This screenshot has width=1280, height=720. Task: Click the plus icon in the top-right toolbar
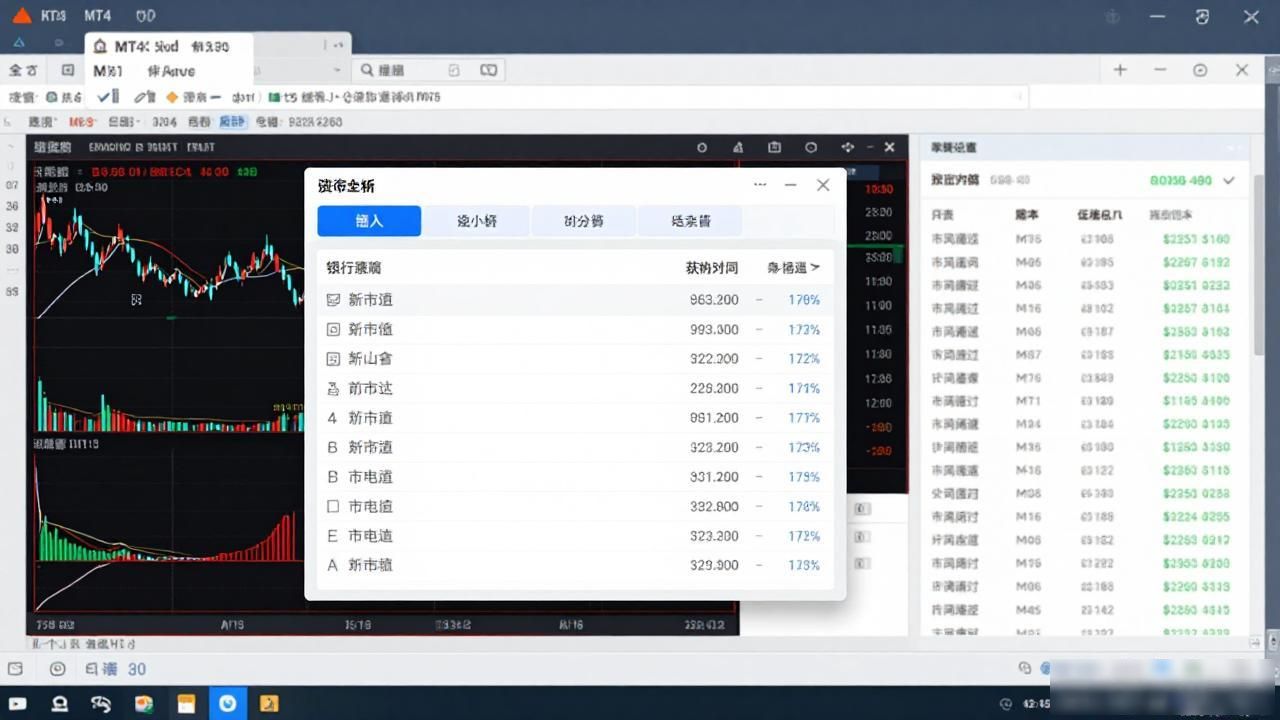[x=1120, y=70]
